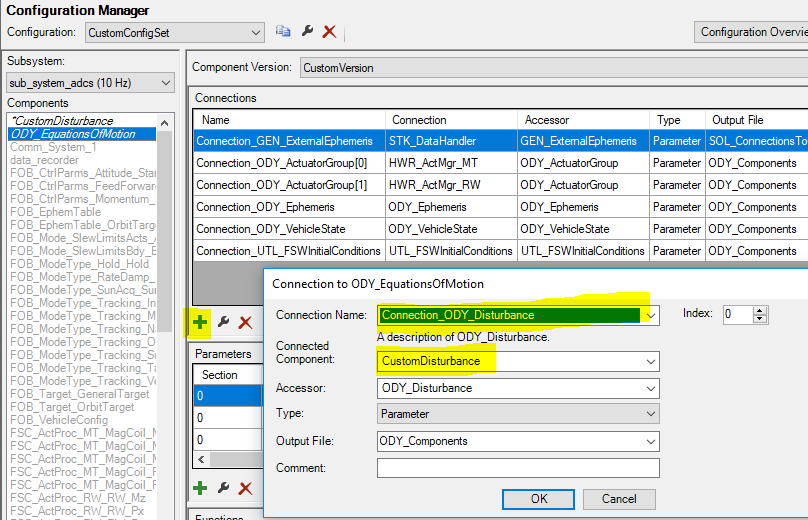Delete the configuration with the red X

pos(329,32)
